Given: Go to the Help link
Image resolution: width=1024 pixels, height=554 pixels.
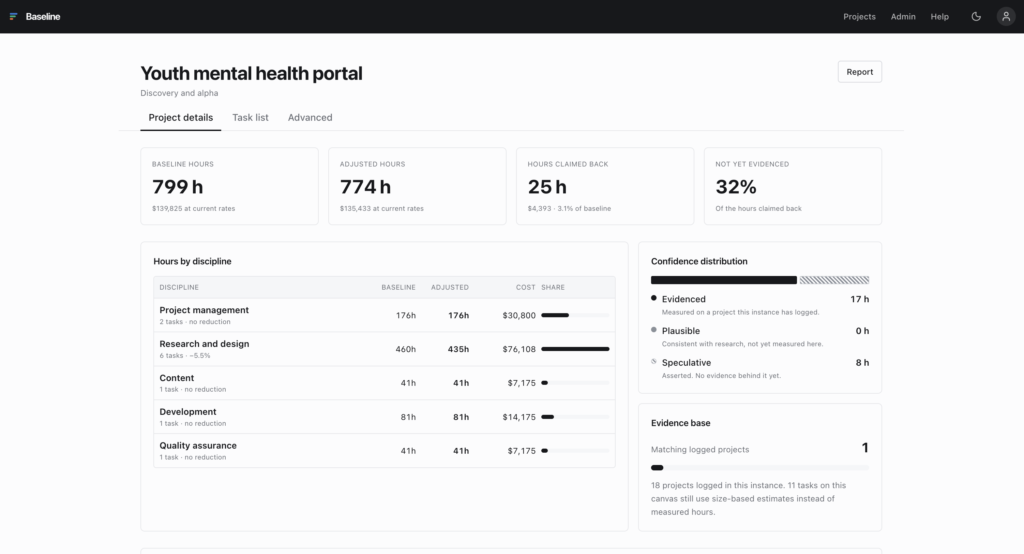Looking at the screenshot, I should pos(939,16).
